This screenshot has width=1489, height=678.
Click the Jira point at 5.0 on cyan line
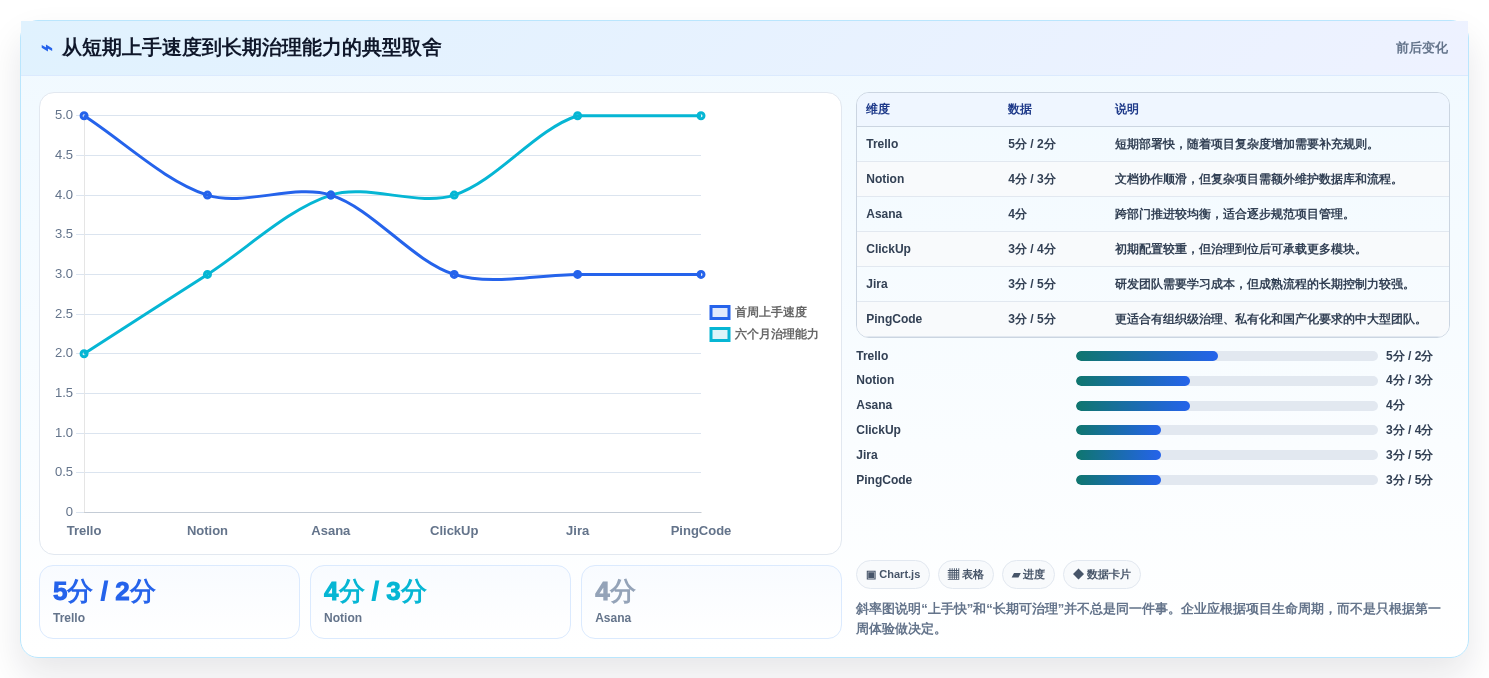pos(577,116)
